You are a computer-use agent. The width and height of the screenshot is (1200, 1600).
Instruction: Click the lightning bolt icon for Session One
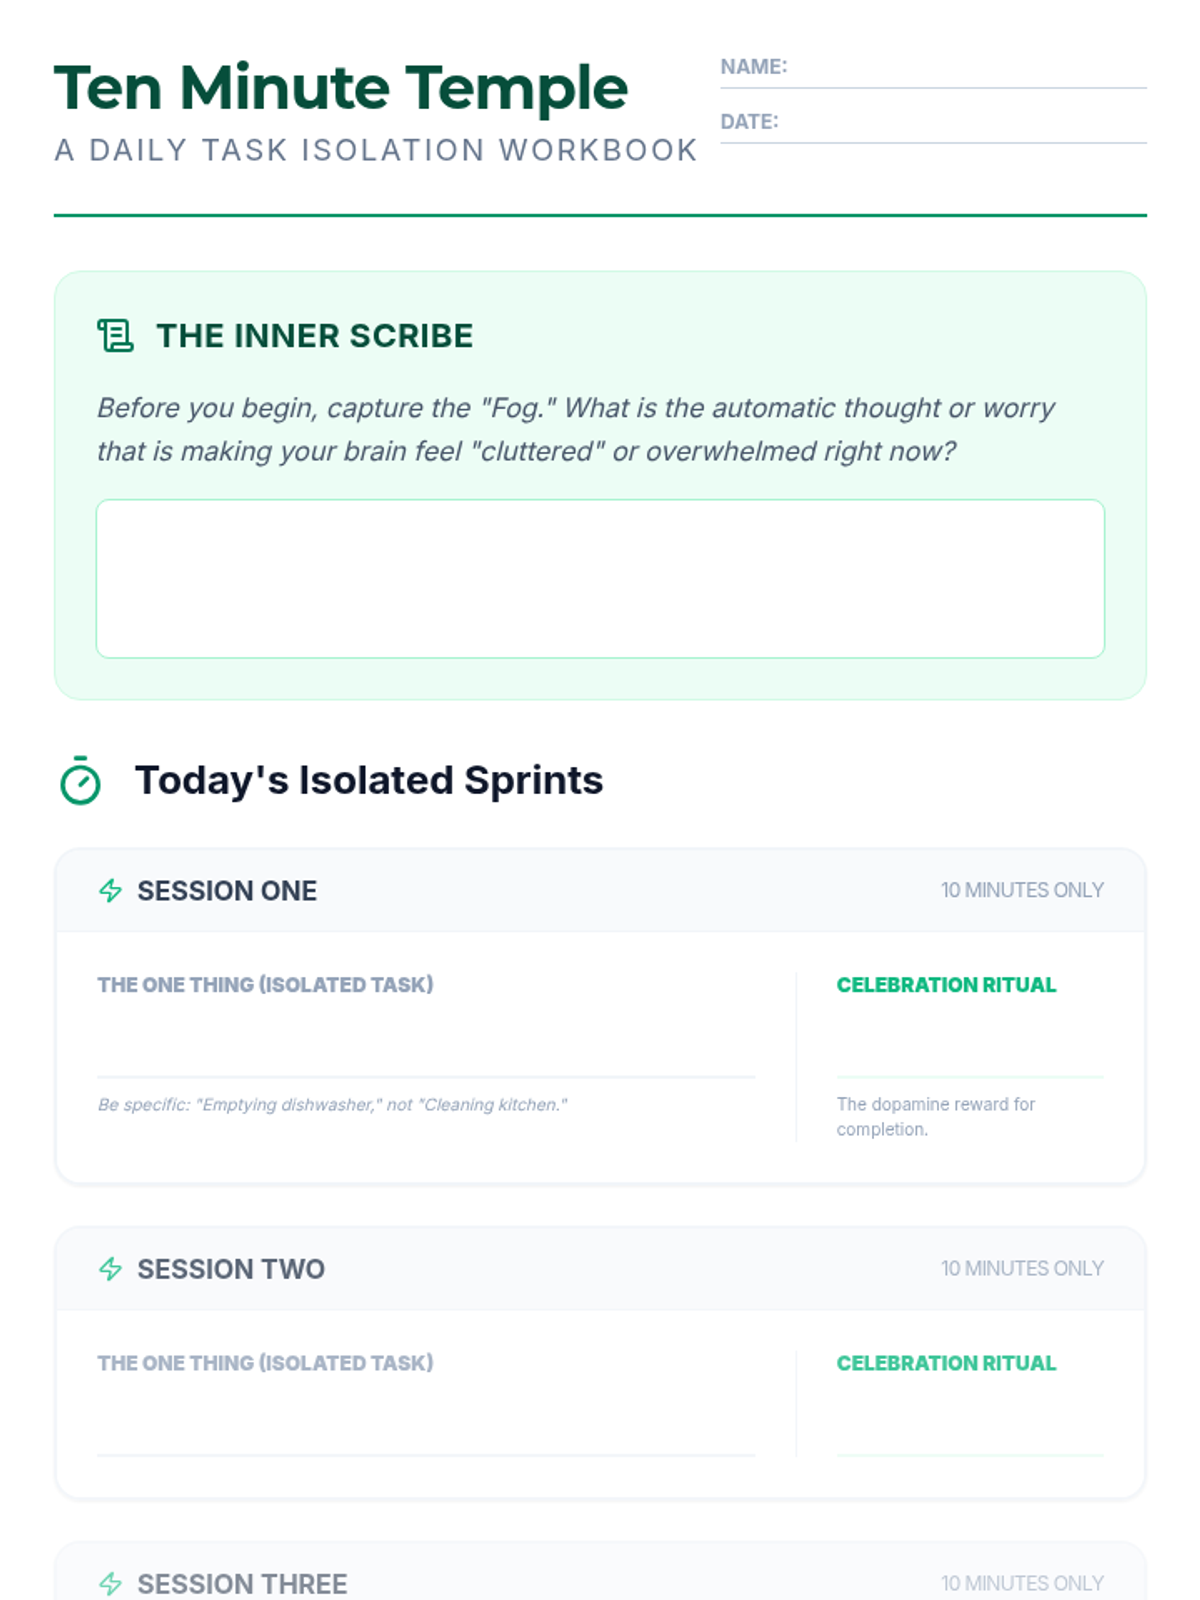[x=110, y=890]
